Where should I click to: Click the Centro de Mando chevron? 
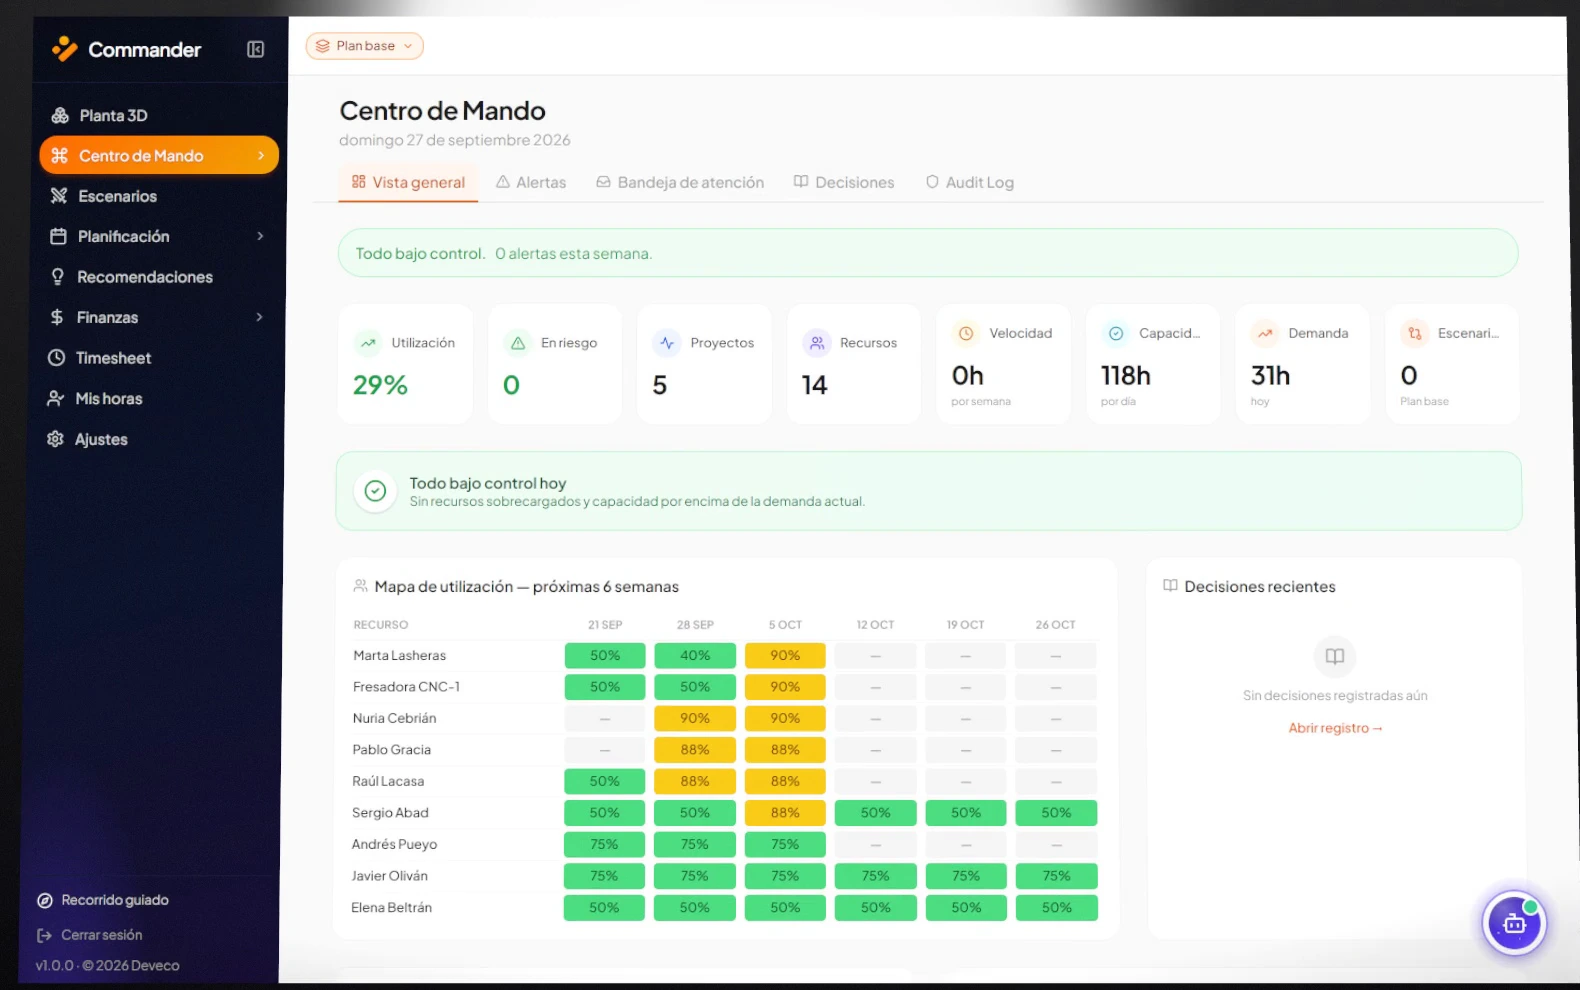261,155
